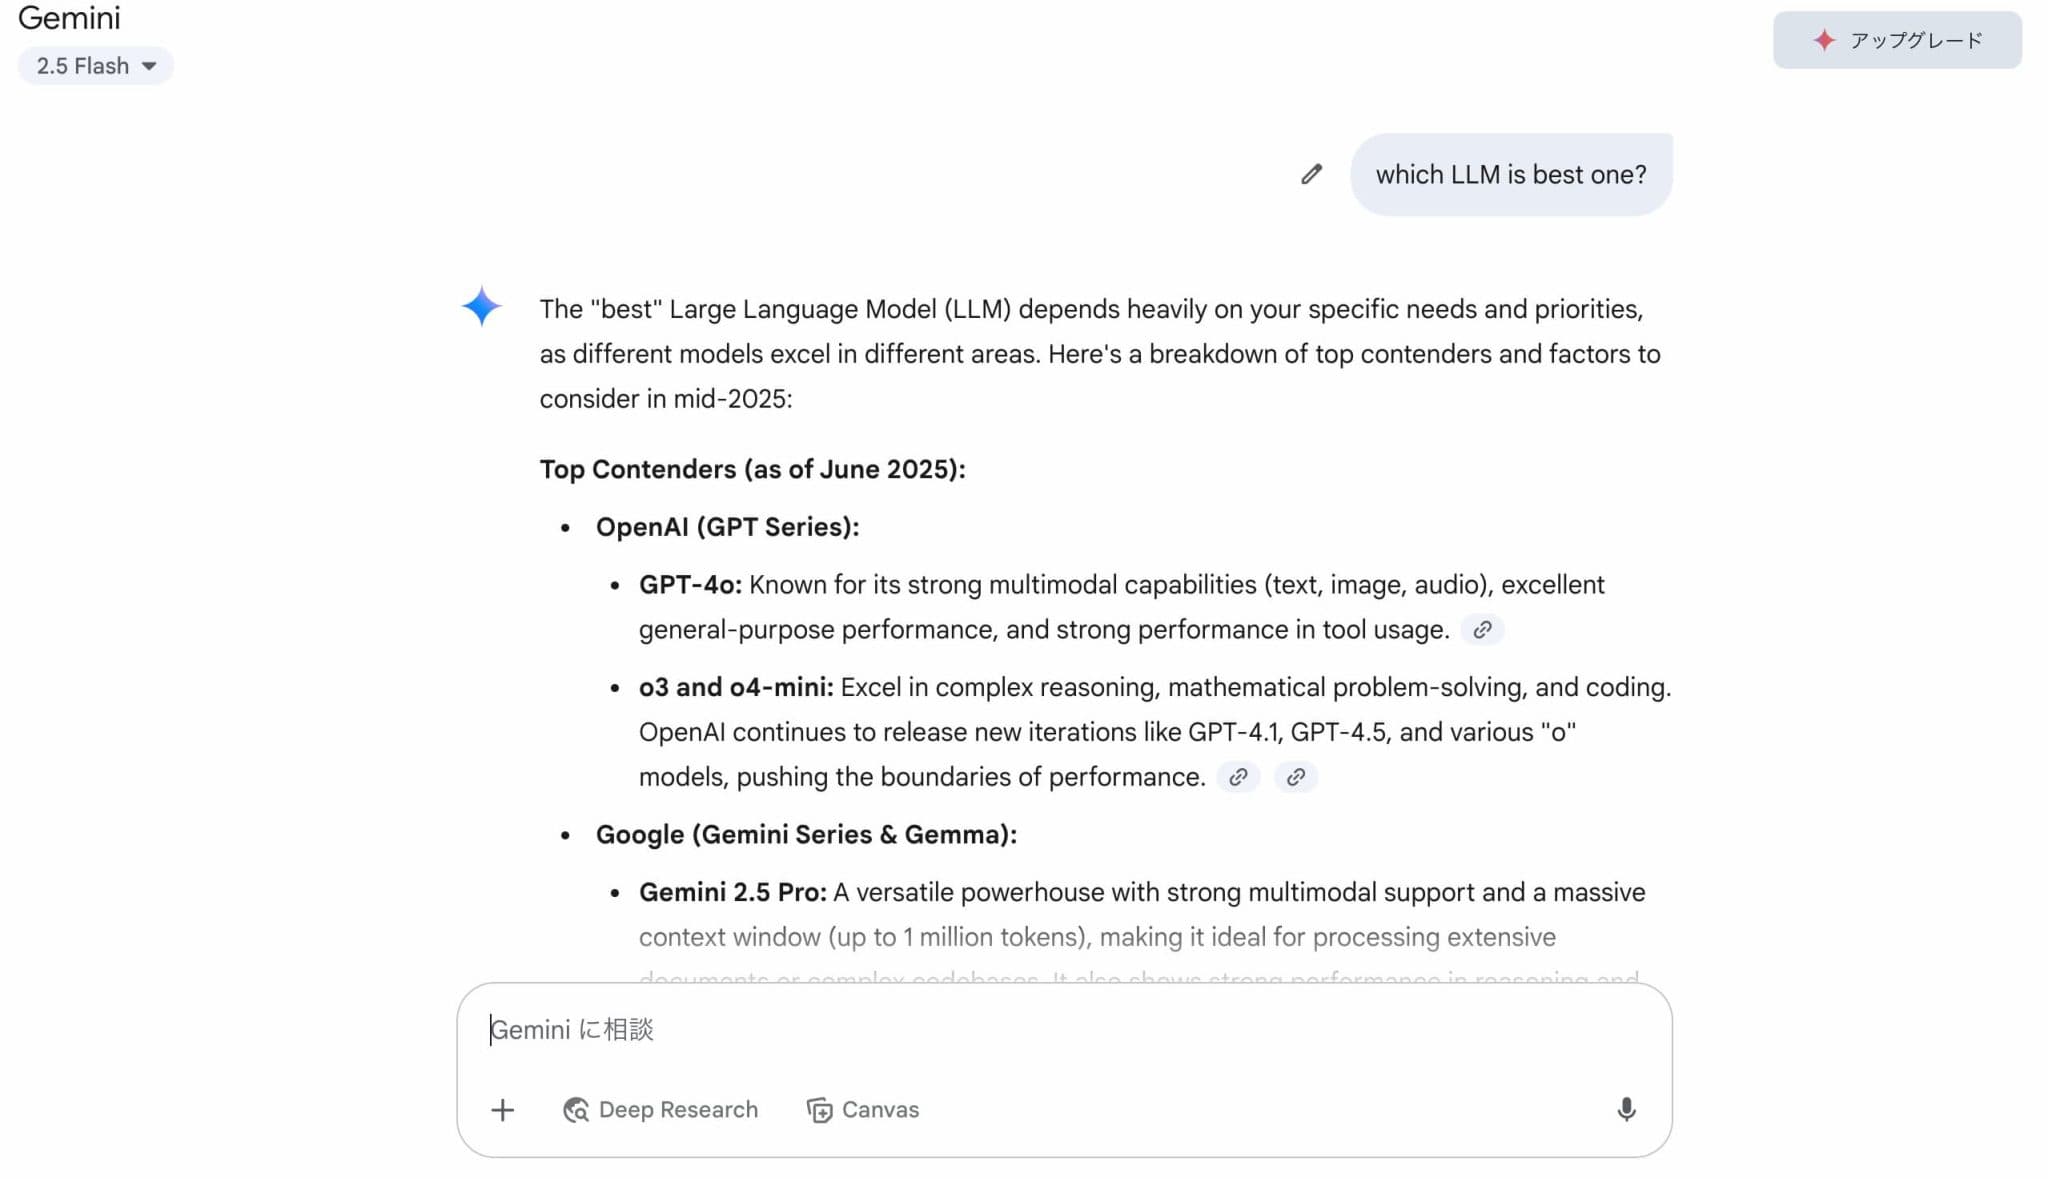Click the Gemini title in the top-left
2048x1179 pixels.
69,18
